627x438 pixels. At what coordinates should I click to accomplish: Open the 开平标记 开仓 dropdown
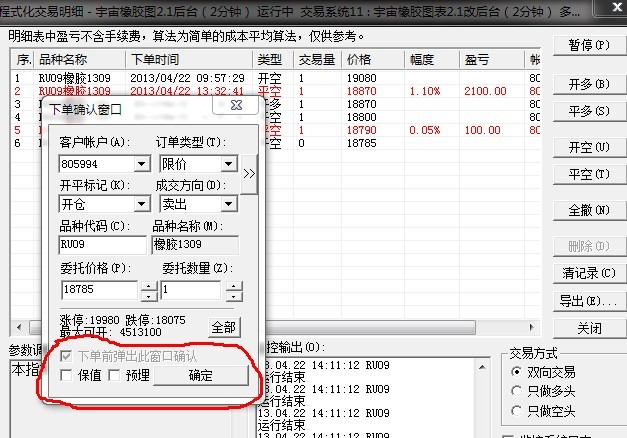point(142,204)
